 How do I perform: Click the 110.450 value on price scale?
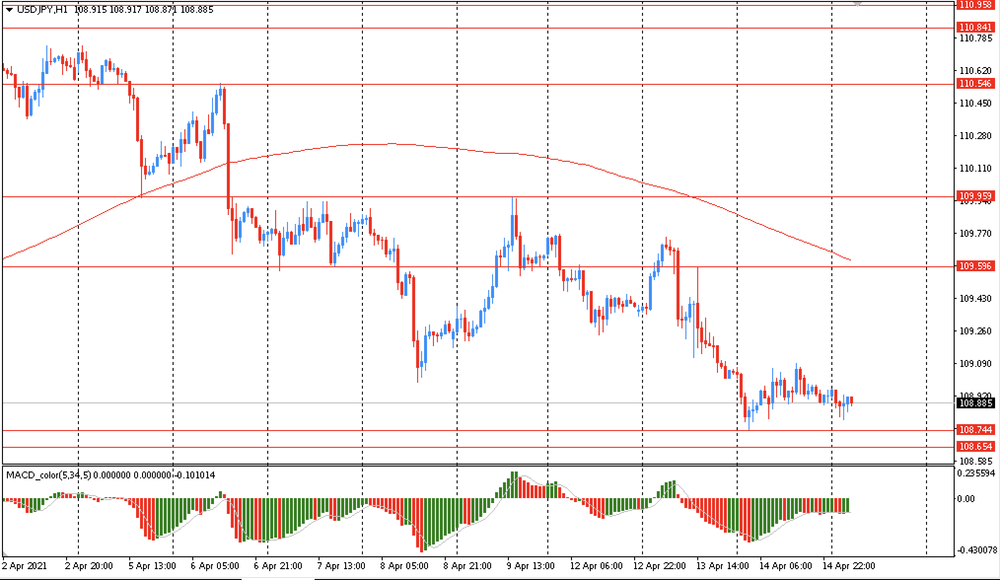pyautogui.click(x=976, y=103)
